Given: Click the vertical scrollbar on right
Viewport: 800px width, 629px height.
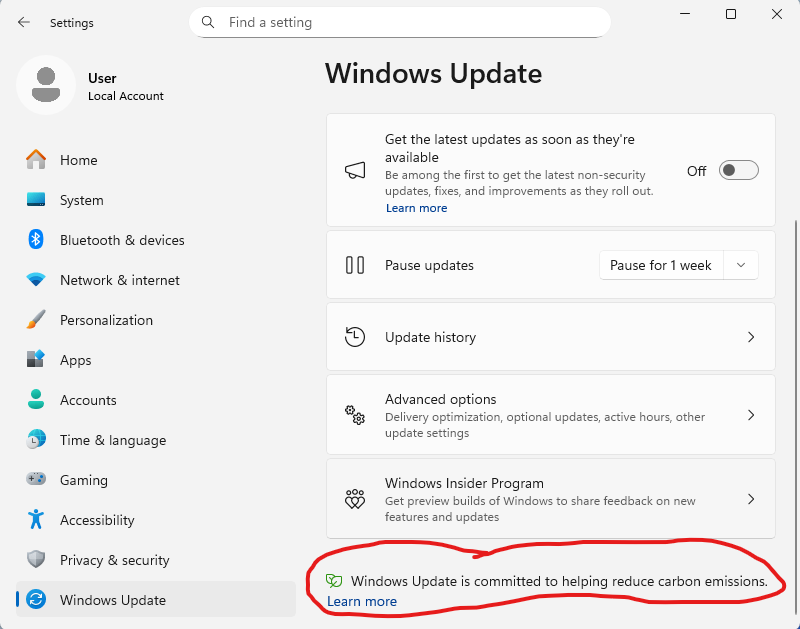Looking at the screenshot, I should click(x=795, y=416).
